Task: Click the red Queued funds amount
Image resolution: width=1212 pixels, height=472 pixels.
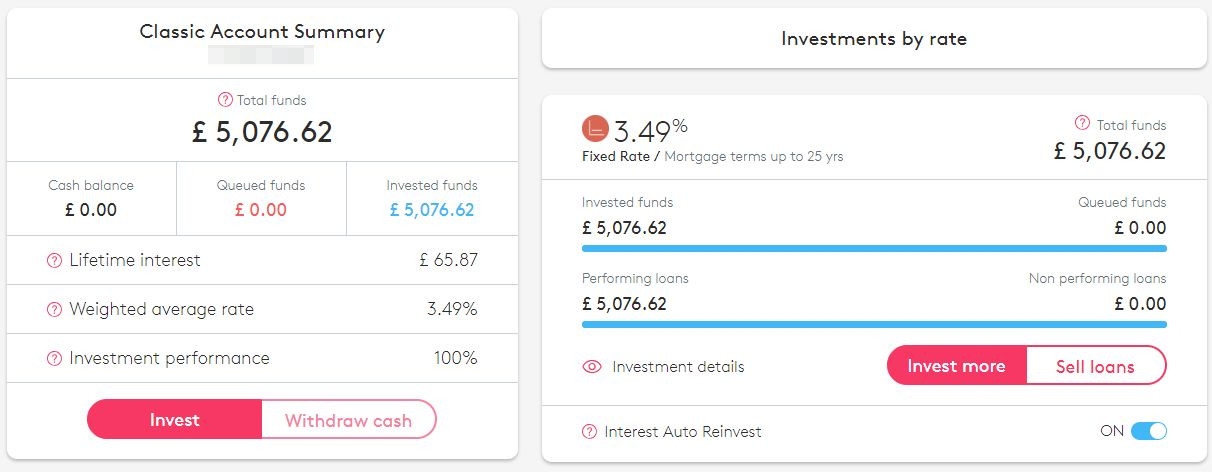Action: tap(261, 210)
